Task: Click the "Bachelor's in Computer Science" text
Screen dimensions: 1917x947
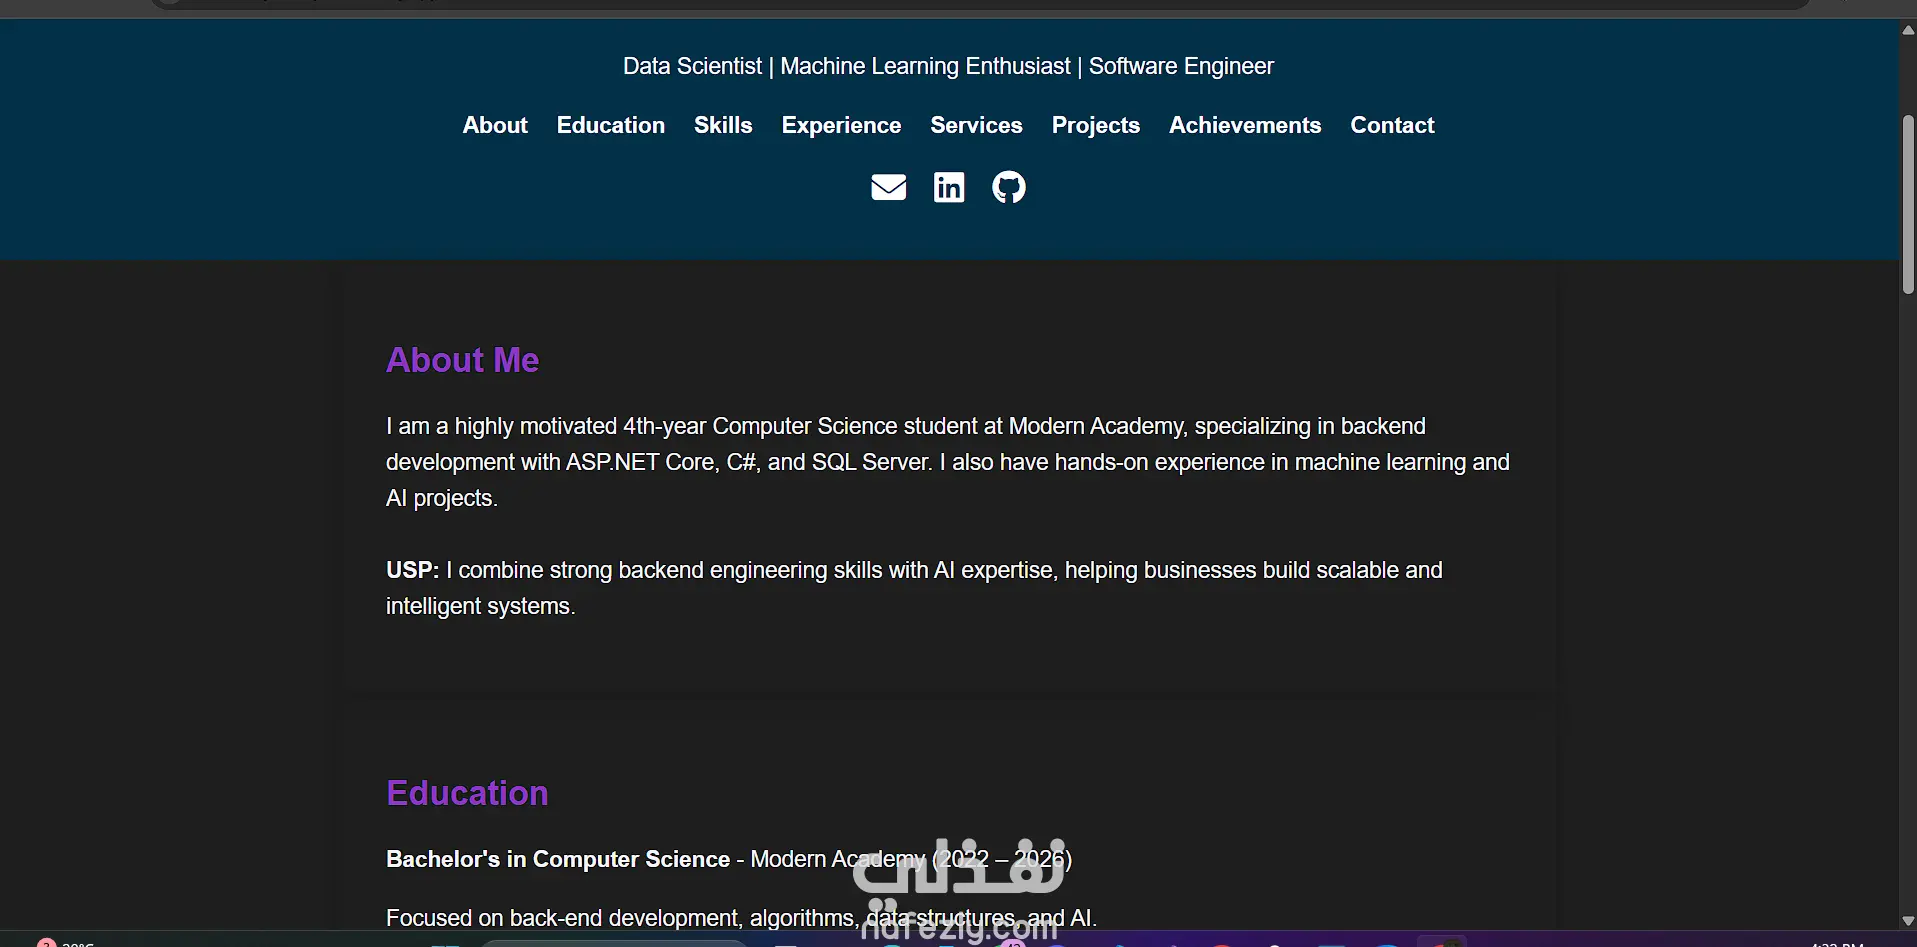Action: pos(558,859)
